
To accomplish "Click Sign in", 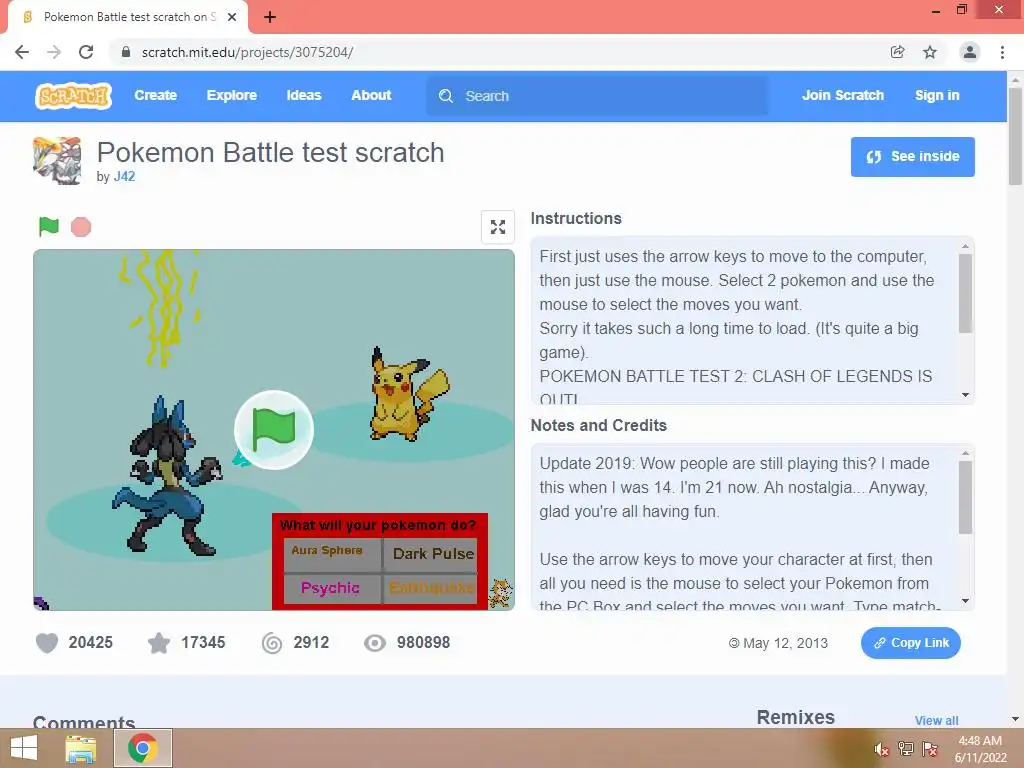I will [x=937, y=95].
